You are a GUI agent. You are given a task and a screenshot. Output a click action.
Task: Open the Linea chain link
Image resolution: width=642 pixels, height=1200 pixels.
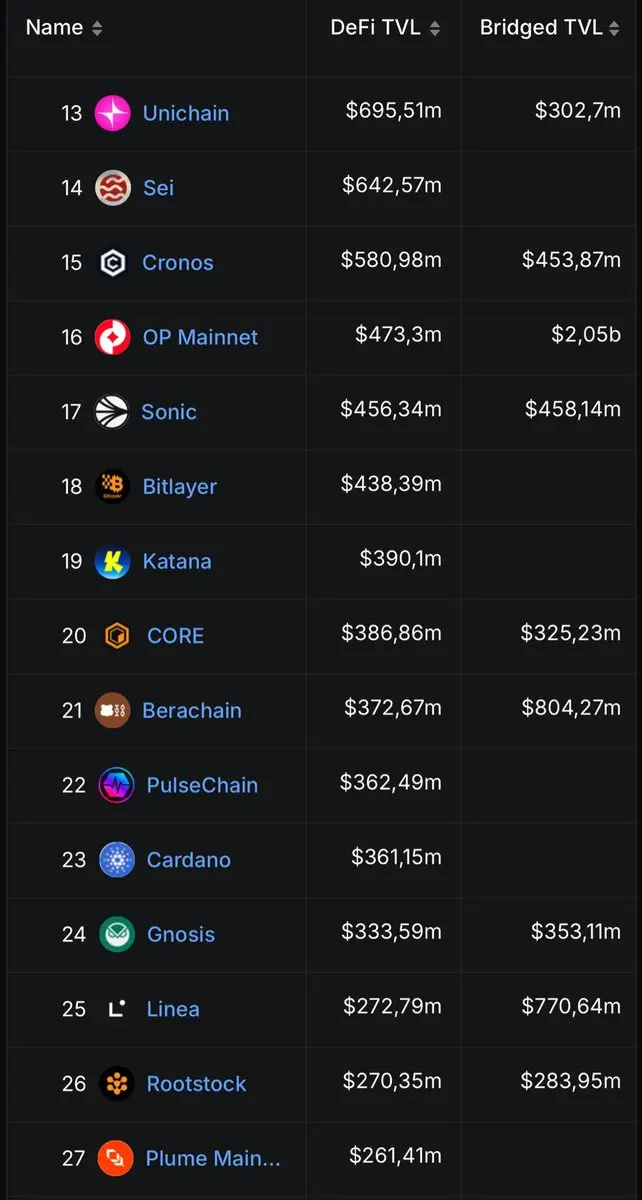[x=173, y=1009]
